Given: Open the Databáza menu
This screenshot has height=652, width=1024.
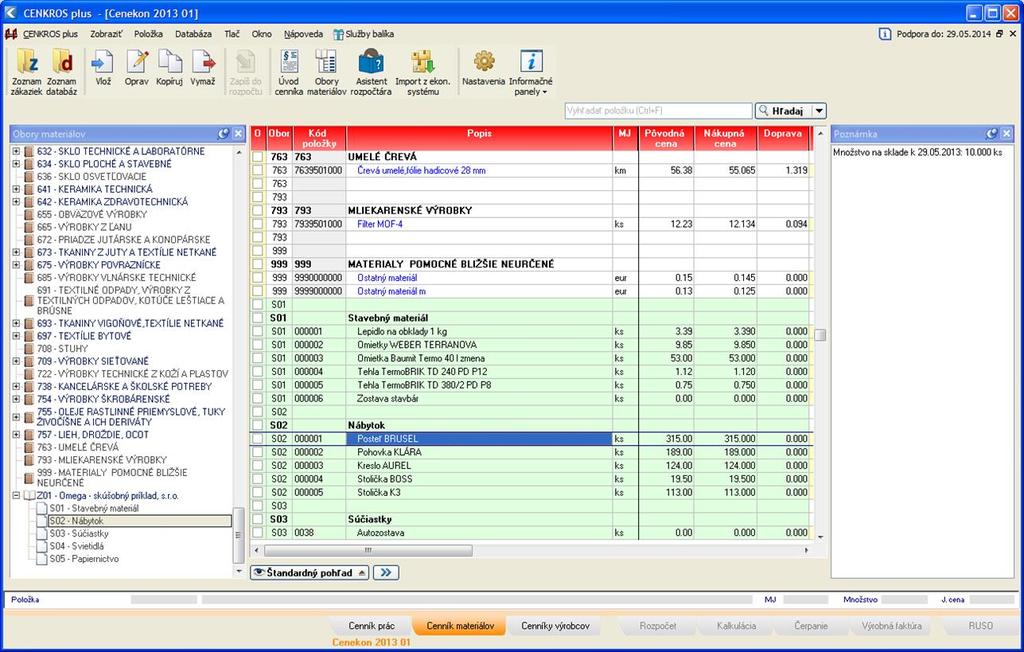Looking at the screenshot, I should pyautogui.click(x=193, y=34).
